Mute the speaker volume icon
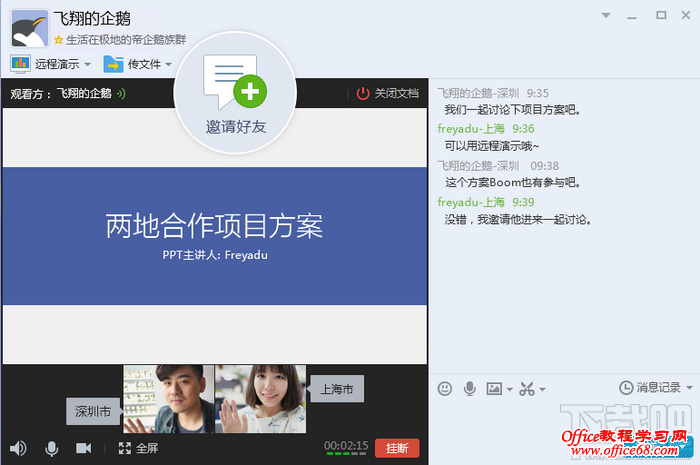Viewport: 700px width, 465px height. [18, 448]
